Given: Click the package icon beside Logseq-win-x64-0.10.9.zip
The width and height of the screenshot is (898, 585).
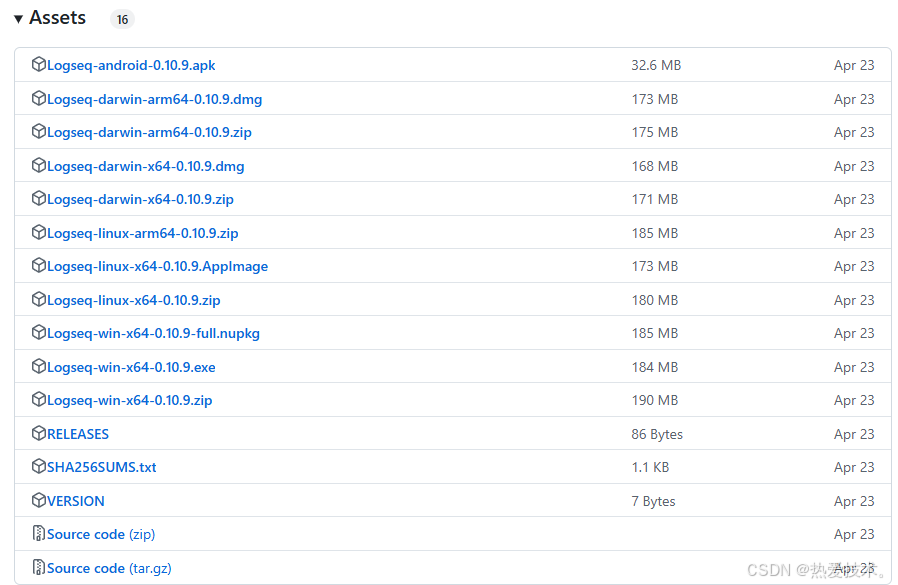Looking at the screenshot, I should click(38, 399).
